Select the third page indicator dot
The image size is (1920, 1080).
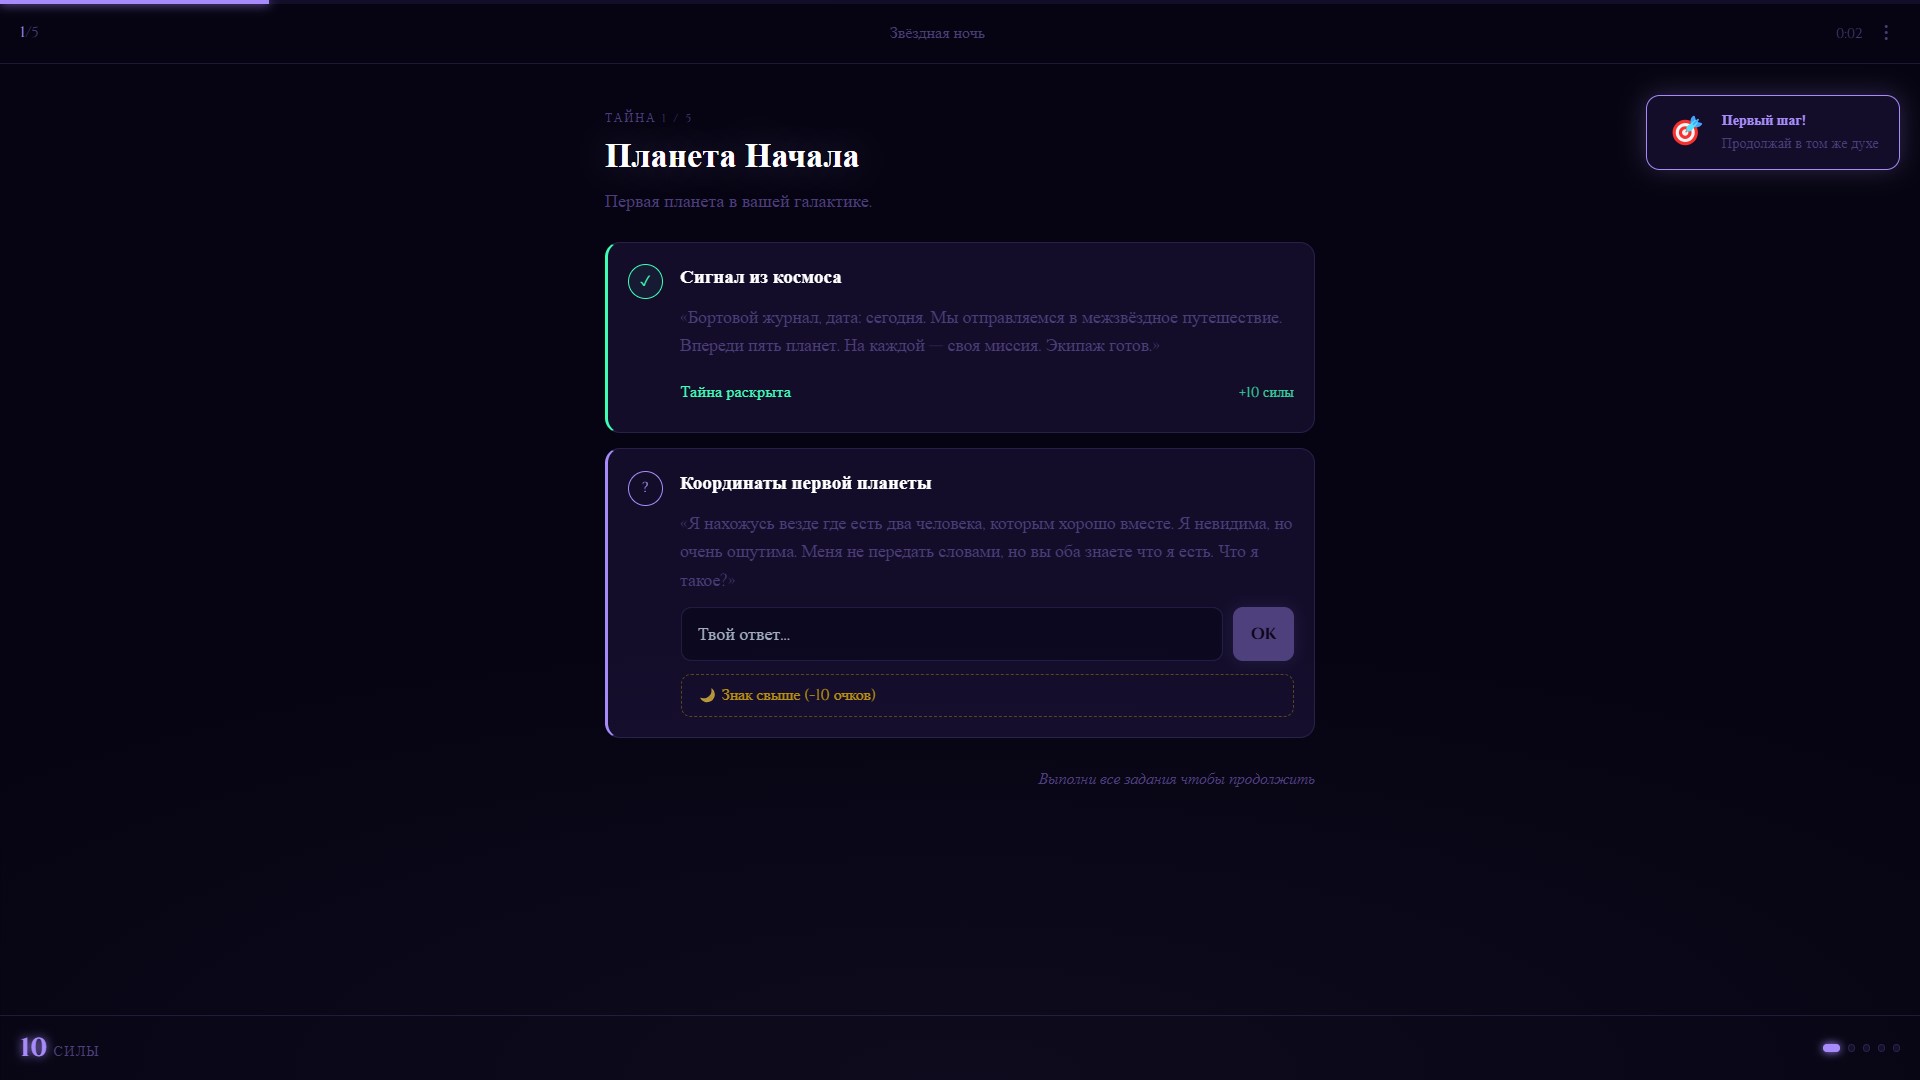click(x=1866, y=1048)
